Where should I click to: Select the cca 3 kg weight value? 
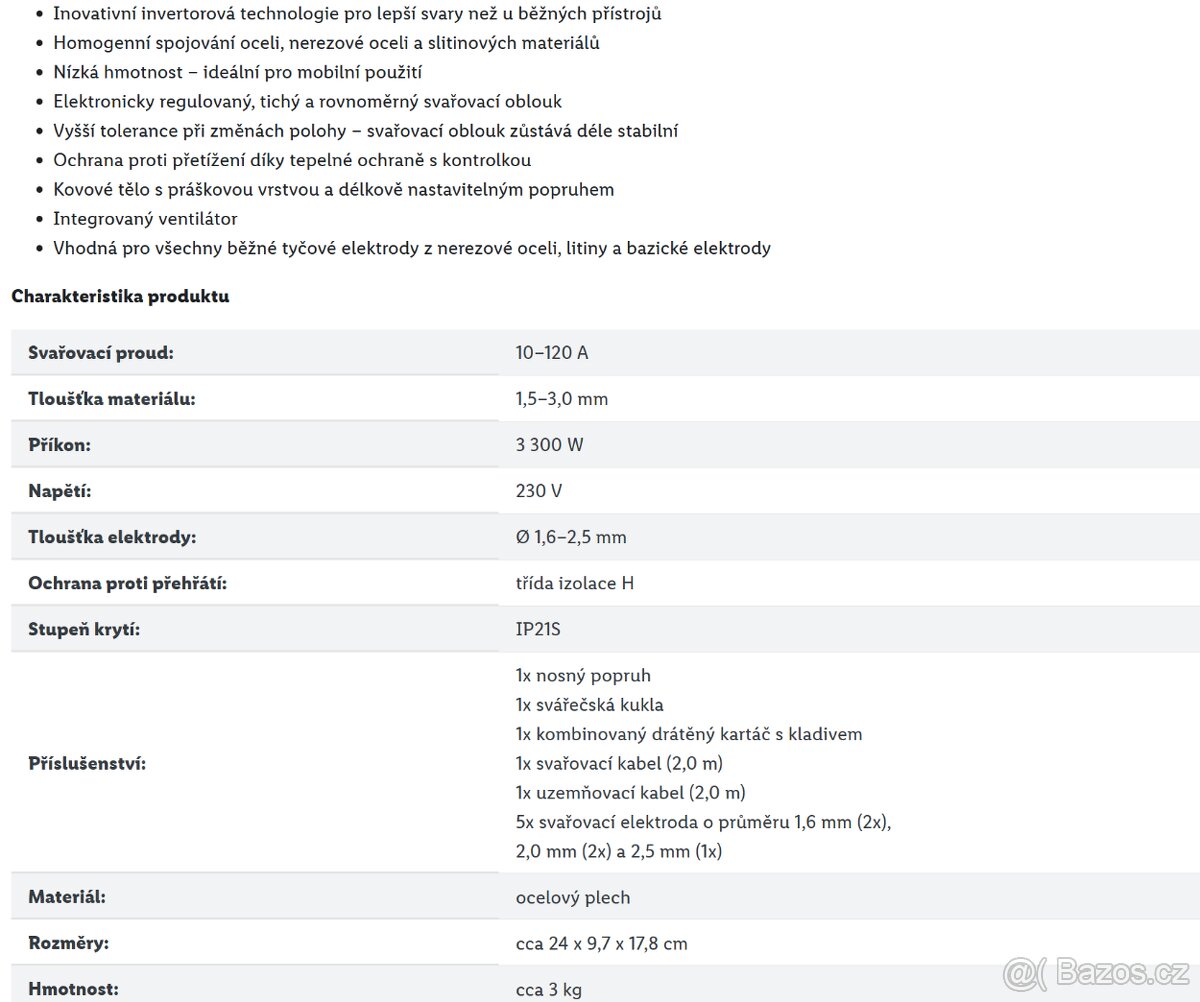[548, 990]
